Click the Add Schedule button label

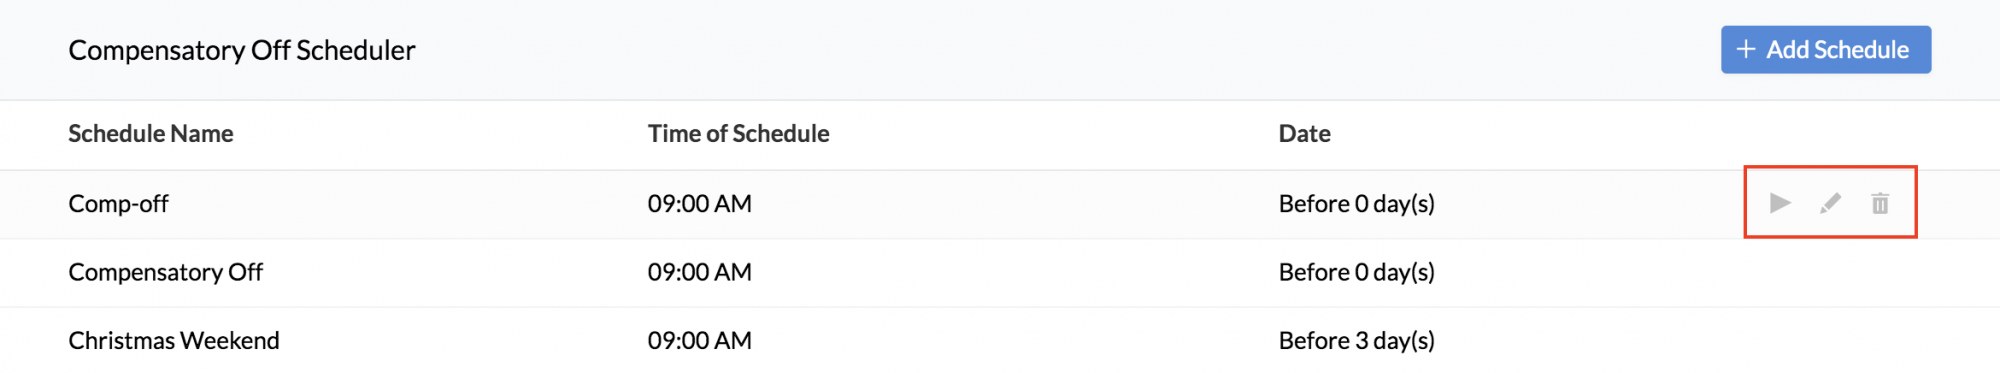1837,49
